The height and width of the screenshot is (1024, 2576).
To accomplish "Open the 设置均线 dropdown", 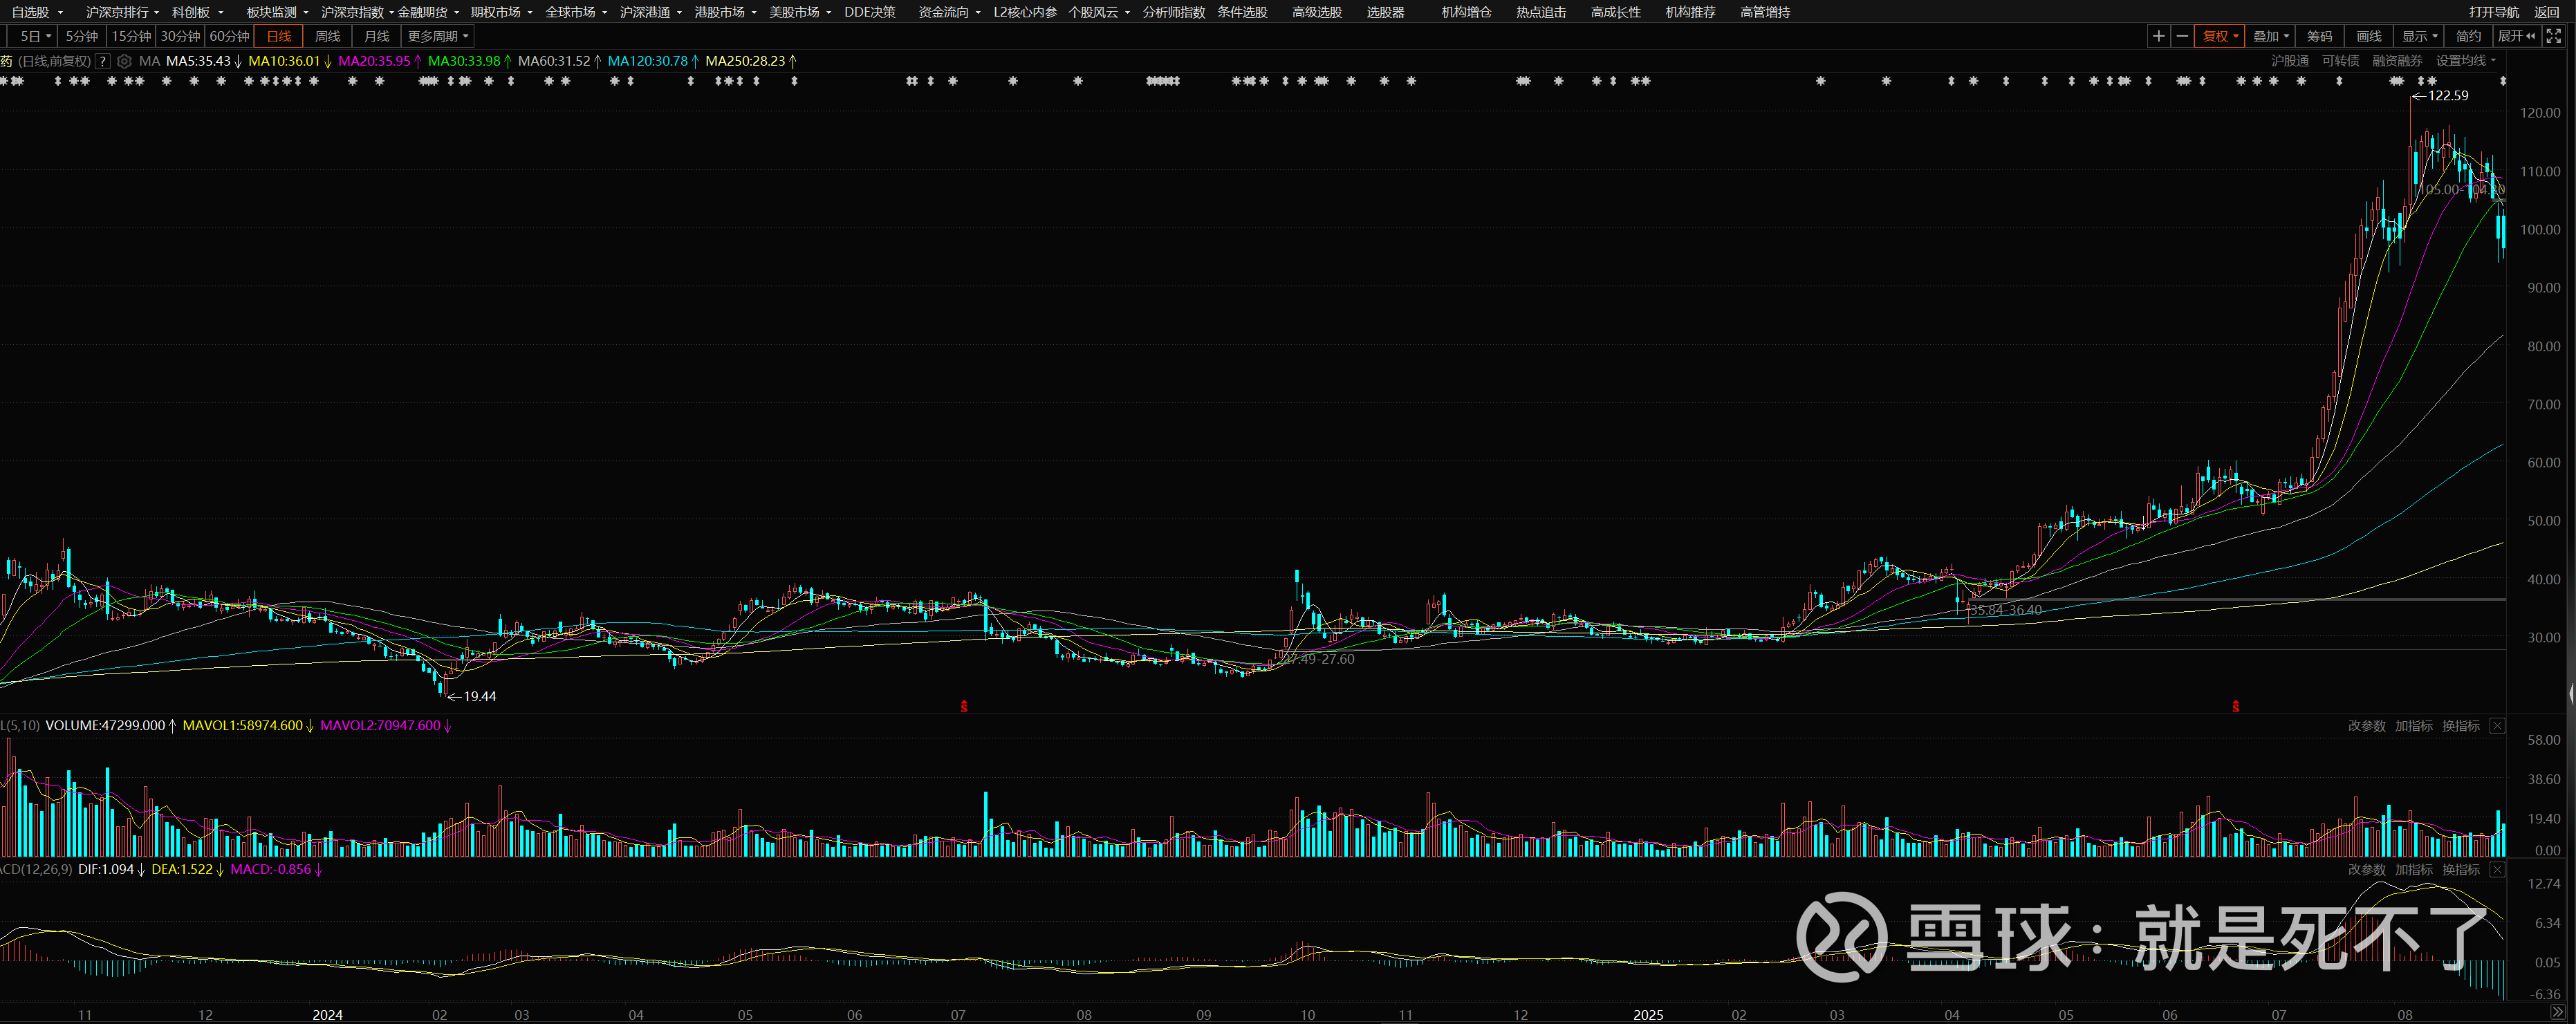I will tap(2465, 61).
